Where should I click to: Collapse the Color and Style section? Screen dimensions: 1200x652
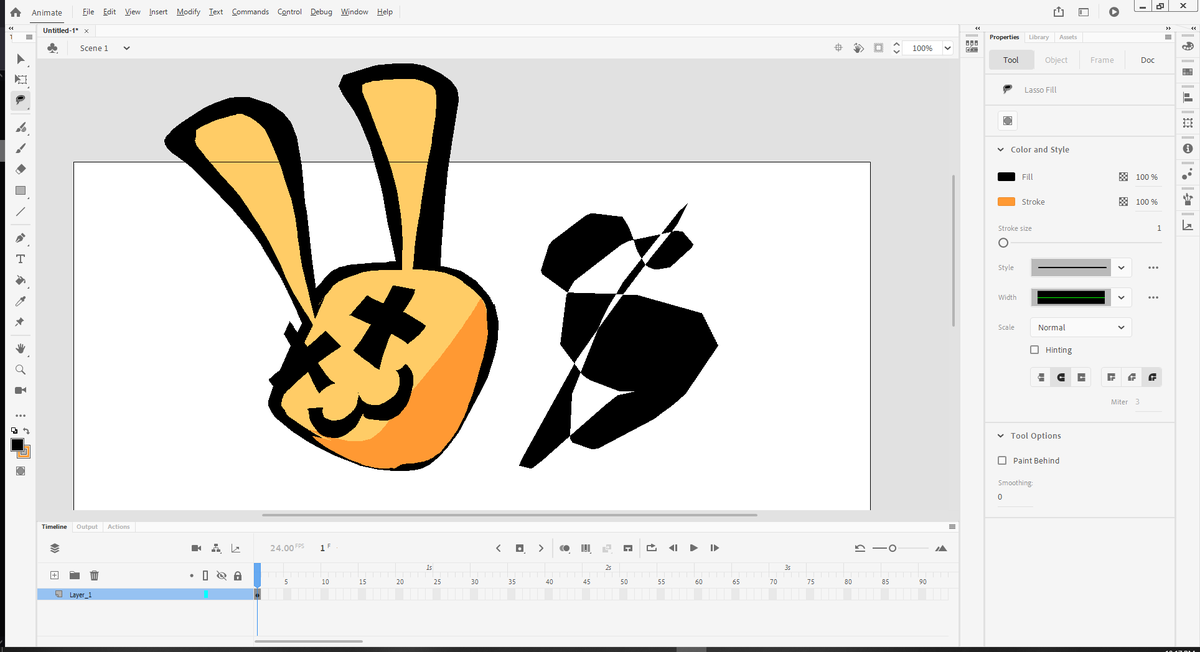pyautogui.click(x=1001, y=150)
